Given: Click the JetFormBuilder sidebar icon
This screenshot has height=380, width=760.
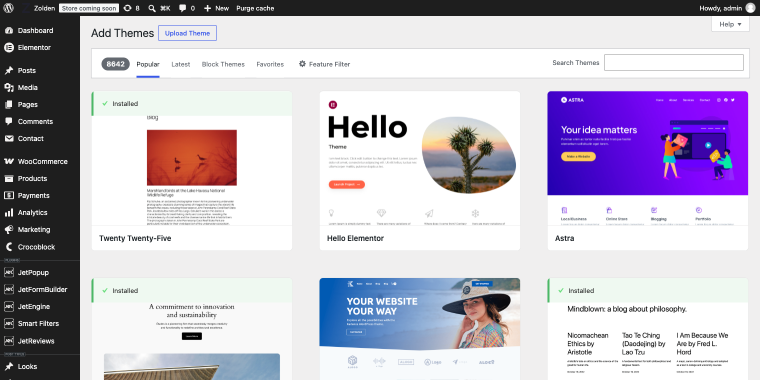Looking at the screenshot, I should coord(9,289).
